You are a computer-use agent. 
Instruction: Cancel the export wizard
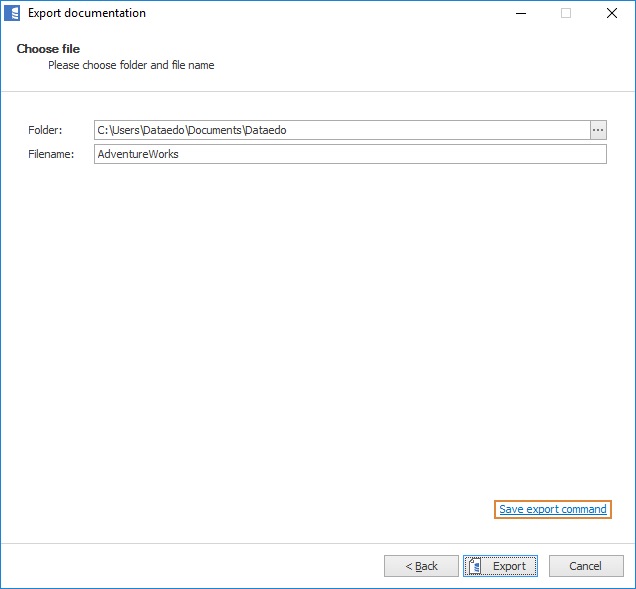(586, 566)
